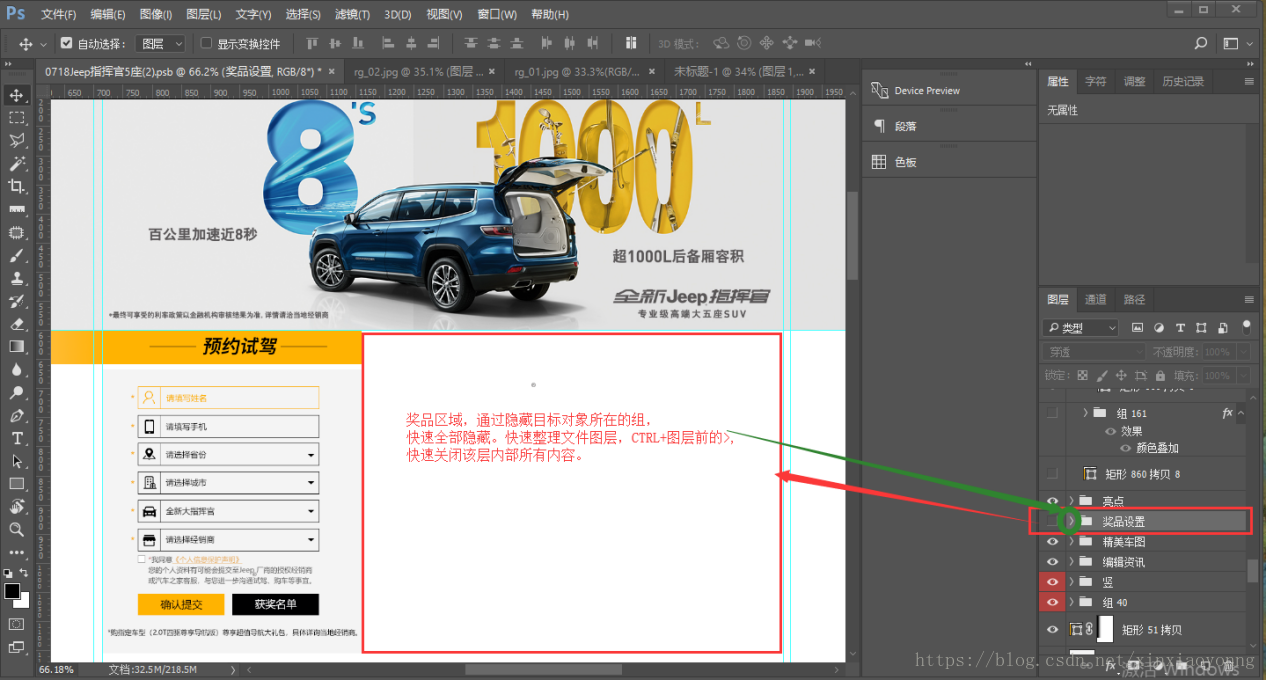Expand the 奖品设置 group
Screen dimensions: 1266x680
(1072, 521)
